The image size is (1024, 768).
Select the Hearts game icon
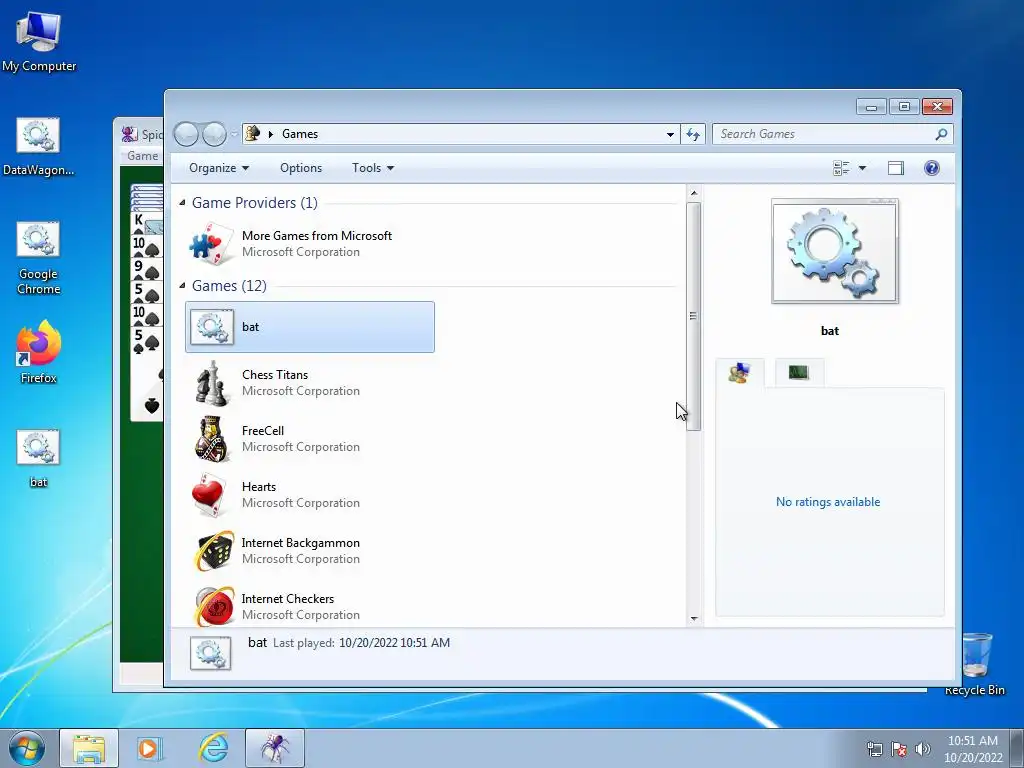[x=210, y=495]
